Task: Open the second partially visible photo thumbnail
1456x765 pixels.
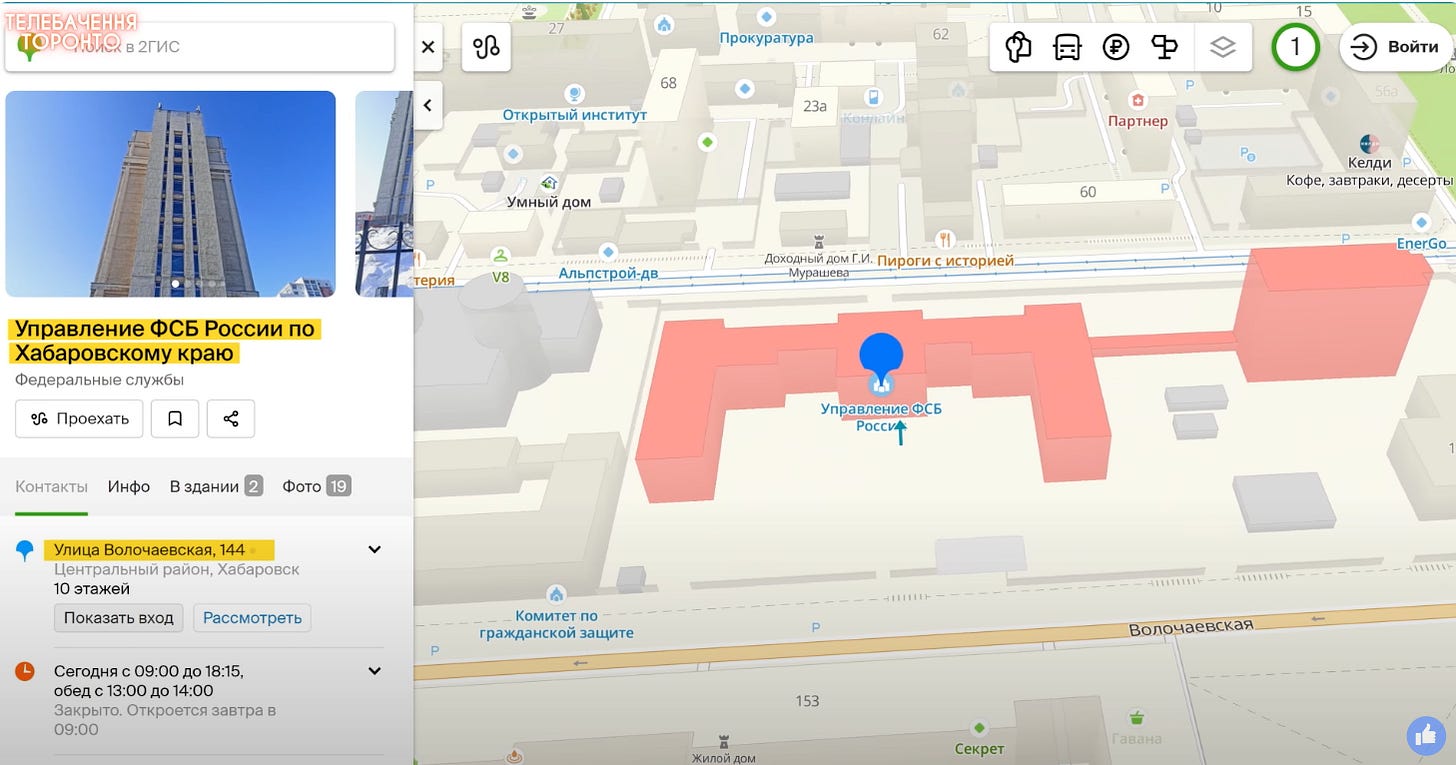Action: [x=384, y=194]
